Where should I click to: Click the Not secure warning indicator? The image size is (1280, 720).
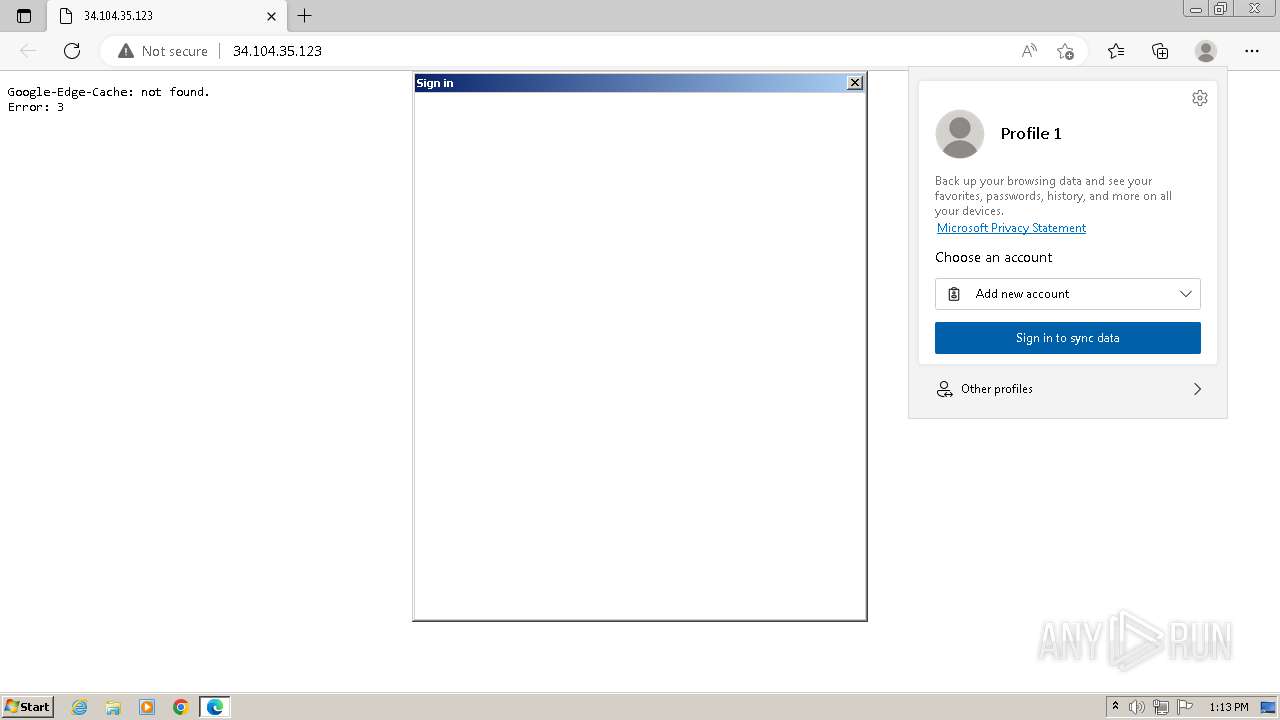coord(163,51)
